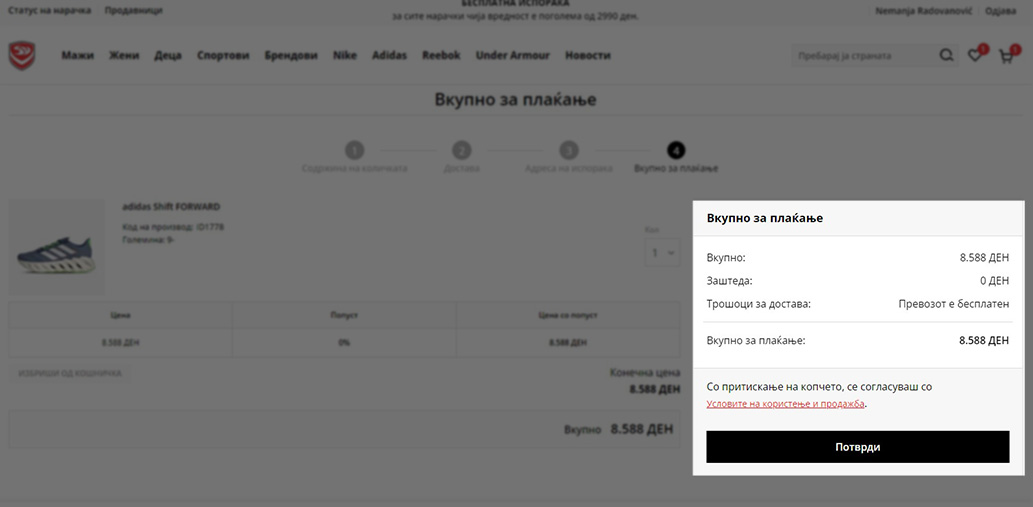Click the Код на производ product code text
Screen dimensions: 1033x507
click(x=174, y=227)
